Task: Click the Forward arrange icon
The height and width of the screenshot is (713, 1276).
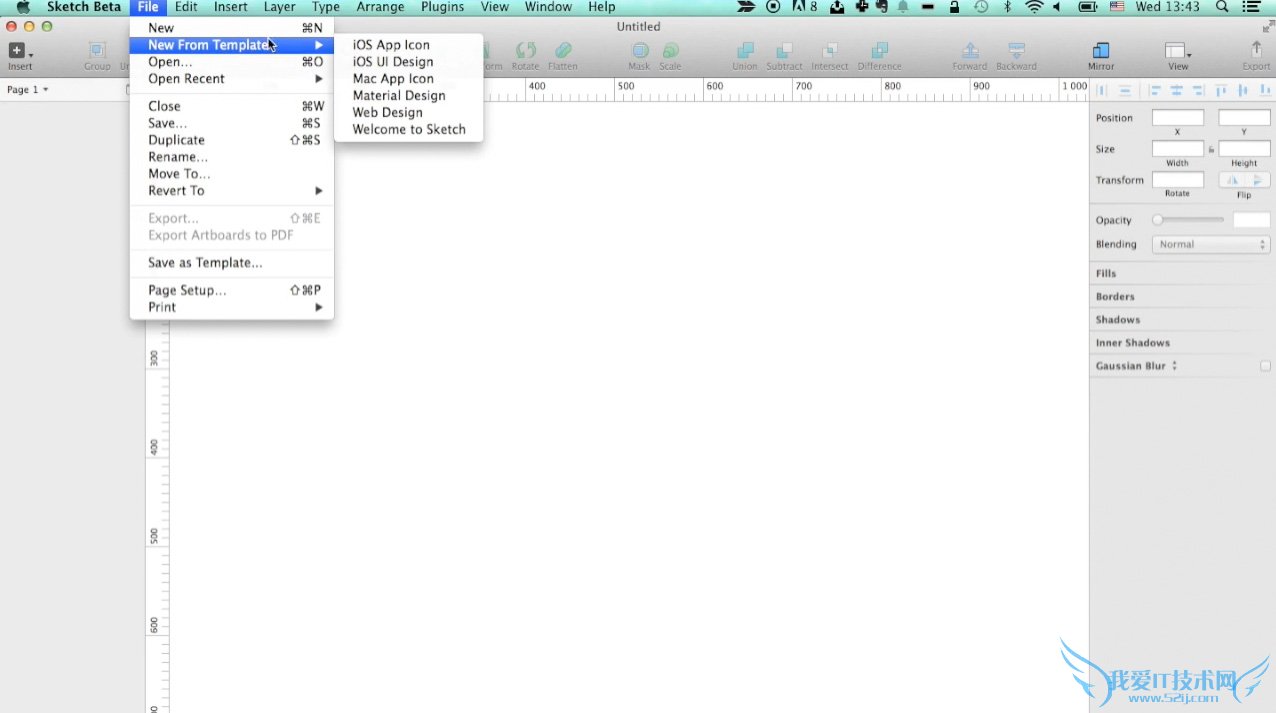Action: [970, 50]
